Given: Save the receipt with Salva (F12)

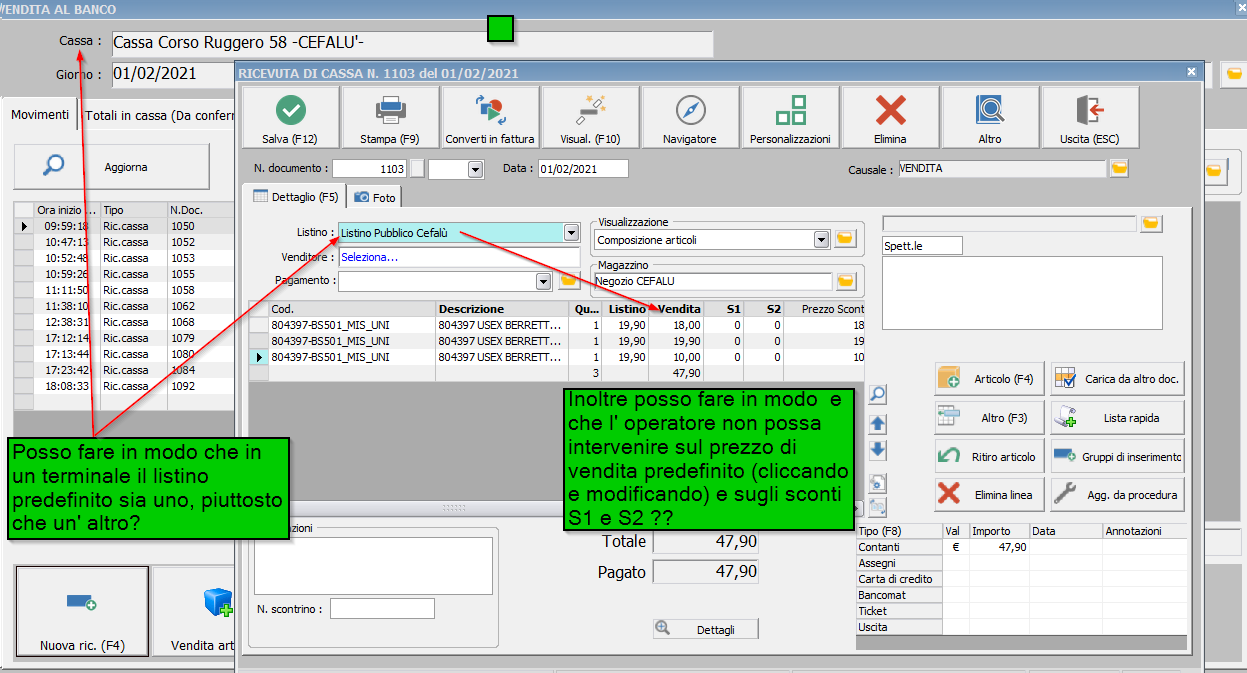Looking at the screenshot, I should 290,117.
